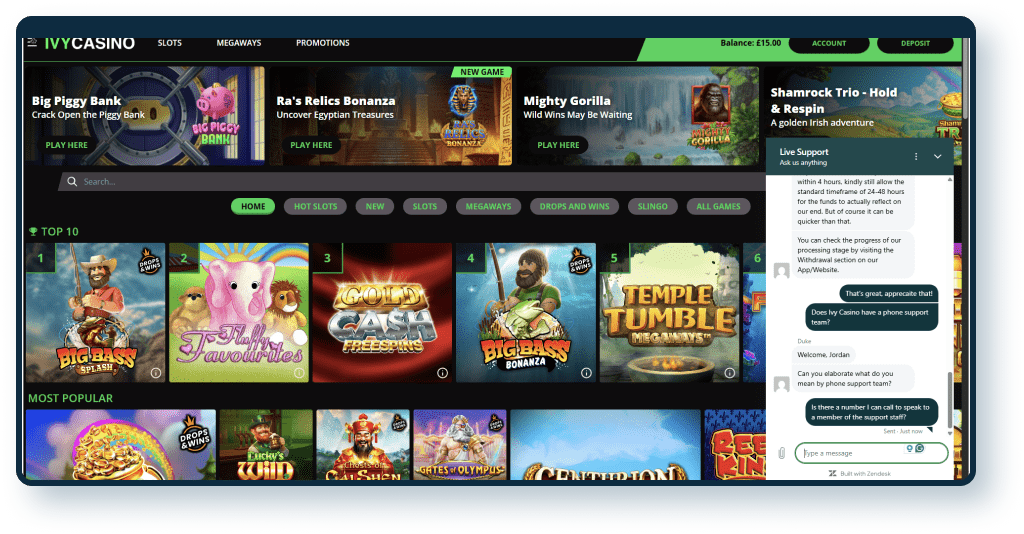Click the Ivy Casino logo
This screenshot has height=534, width=1024.
click(89, 44)
